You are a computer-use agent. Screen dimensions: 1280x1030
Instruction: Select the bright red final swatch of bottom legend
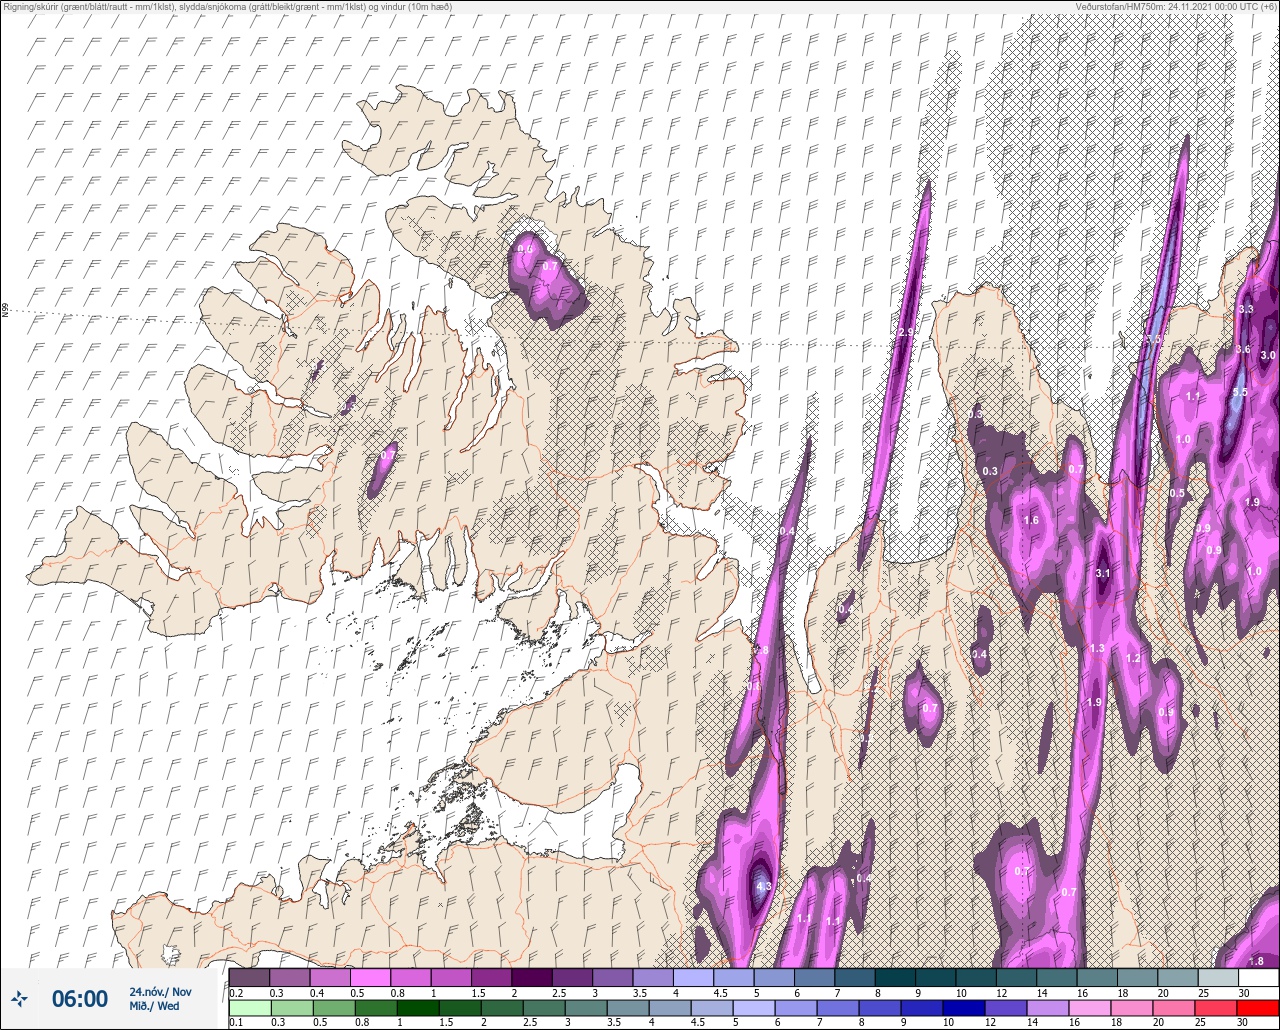click(x=1258, y=1008)
